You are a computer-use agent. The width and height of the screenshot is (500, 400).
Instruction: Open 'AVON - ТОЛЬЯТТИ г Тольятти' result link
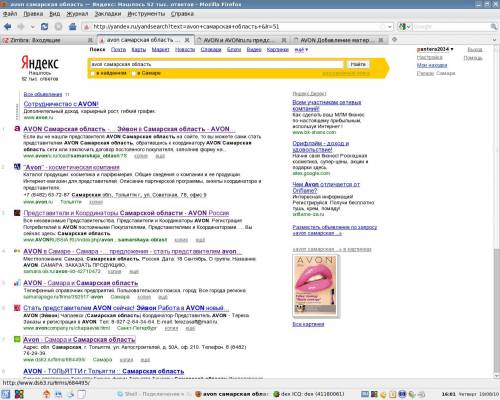tap(104, 371)
